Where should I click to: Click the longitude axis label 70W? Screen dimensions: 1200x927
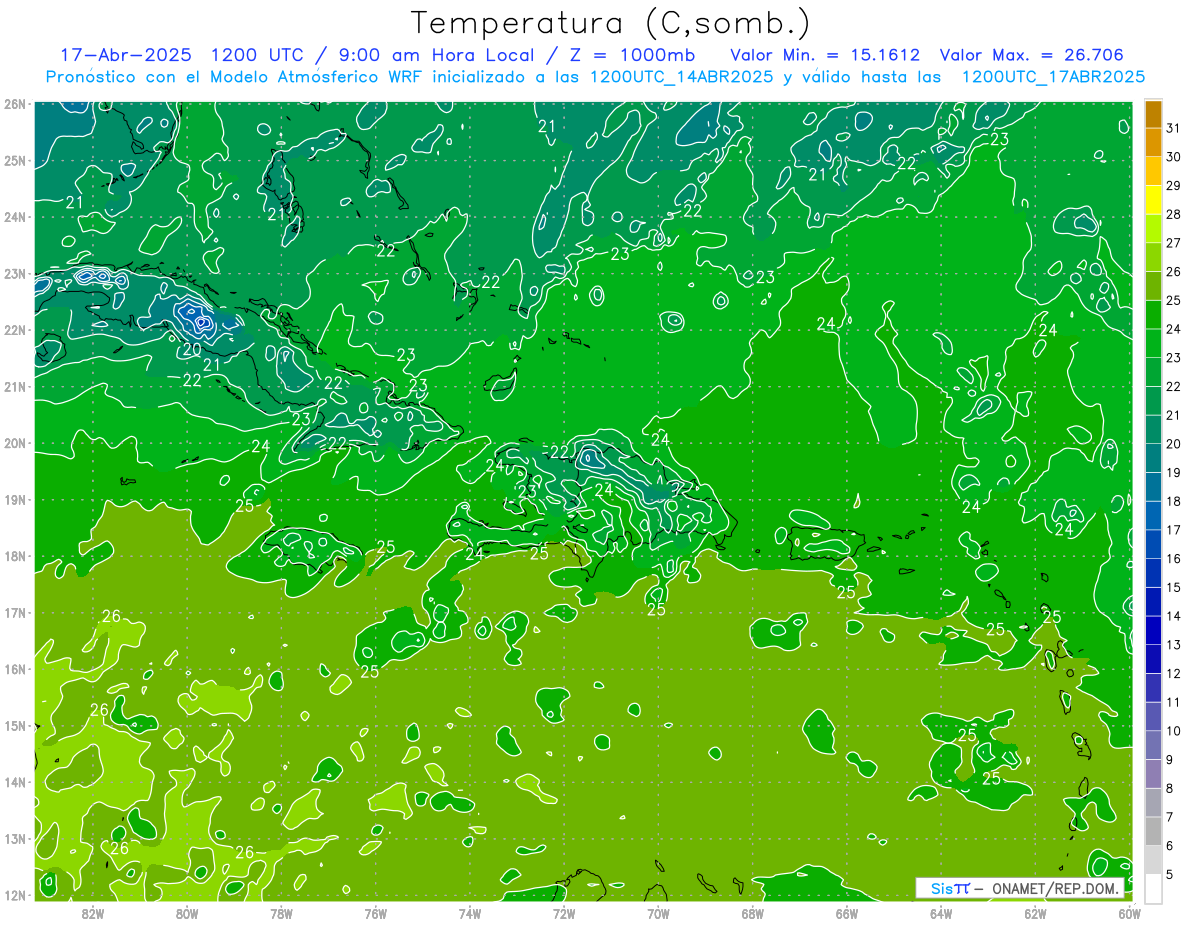tap(658, 913)
